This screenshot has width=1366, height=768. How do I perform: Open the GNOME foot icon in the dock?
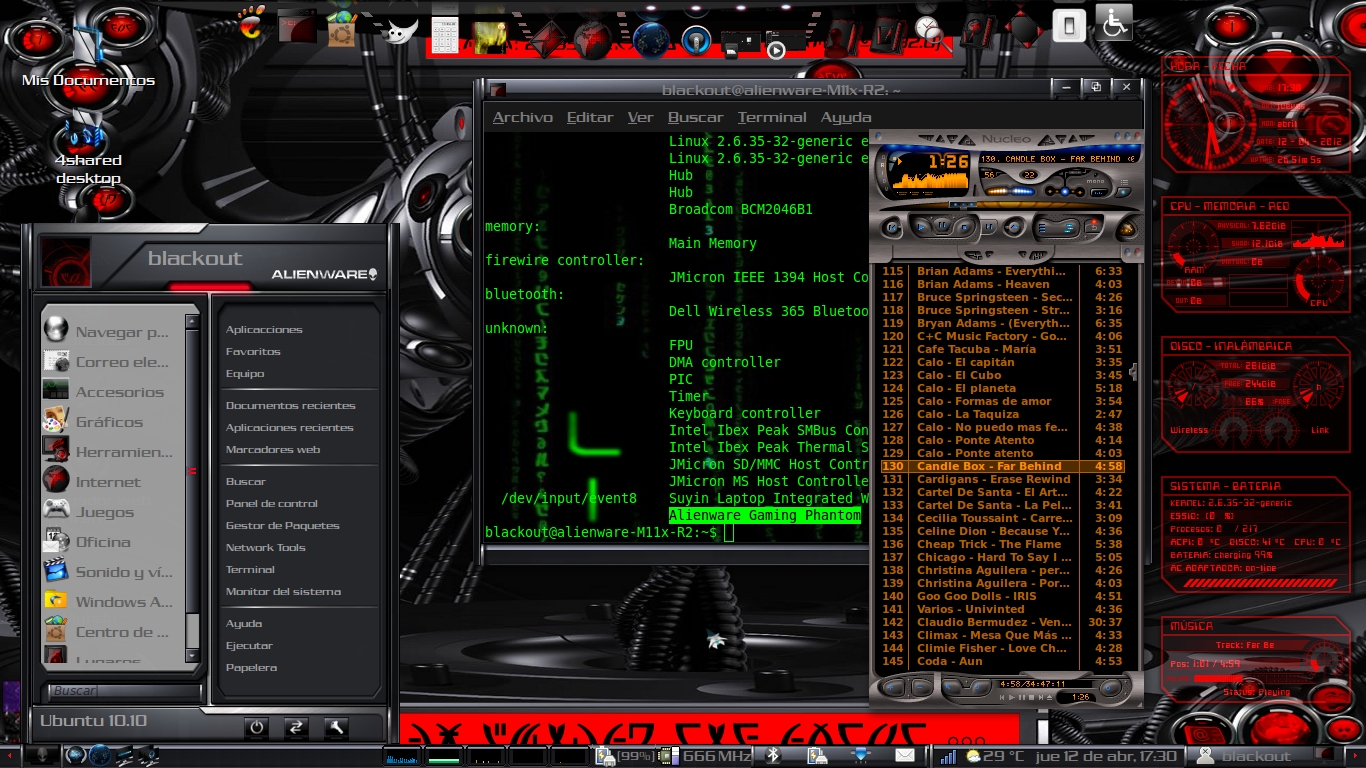[252, 23]
